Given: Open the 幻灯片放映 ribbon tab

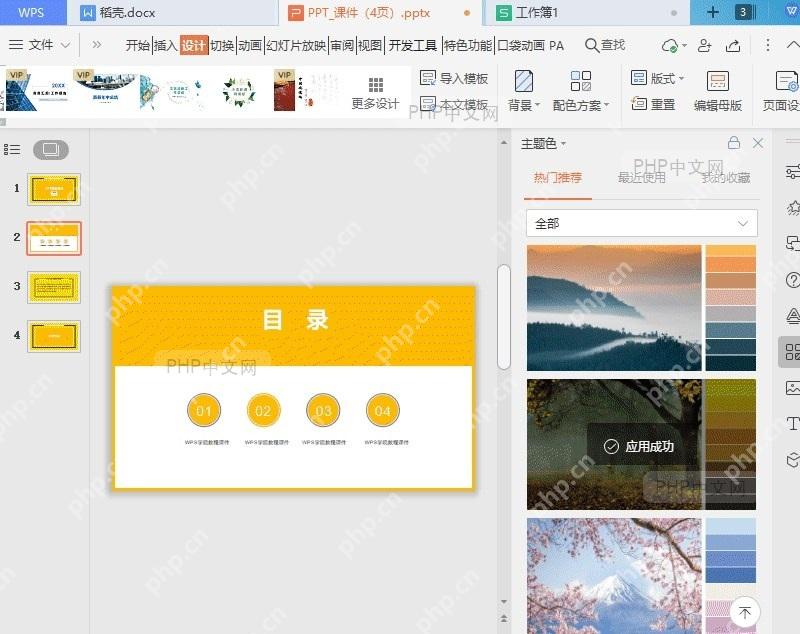Looking at the screenshot, I should pos(296,46).
